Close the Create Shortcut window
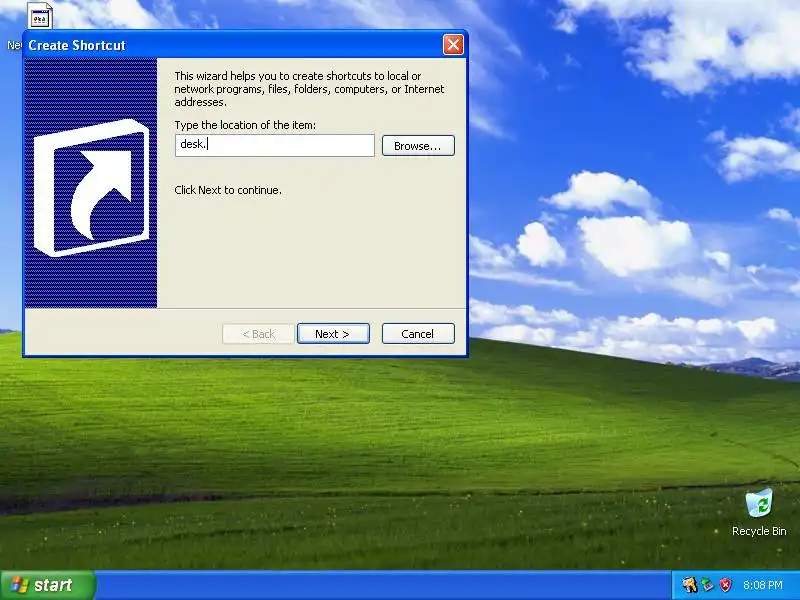The image size is (800, 600). 453,45
